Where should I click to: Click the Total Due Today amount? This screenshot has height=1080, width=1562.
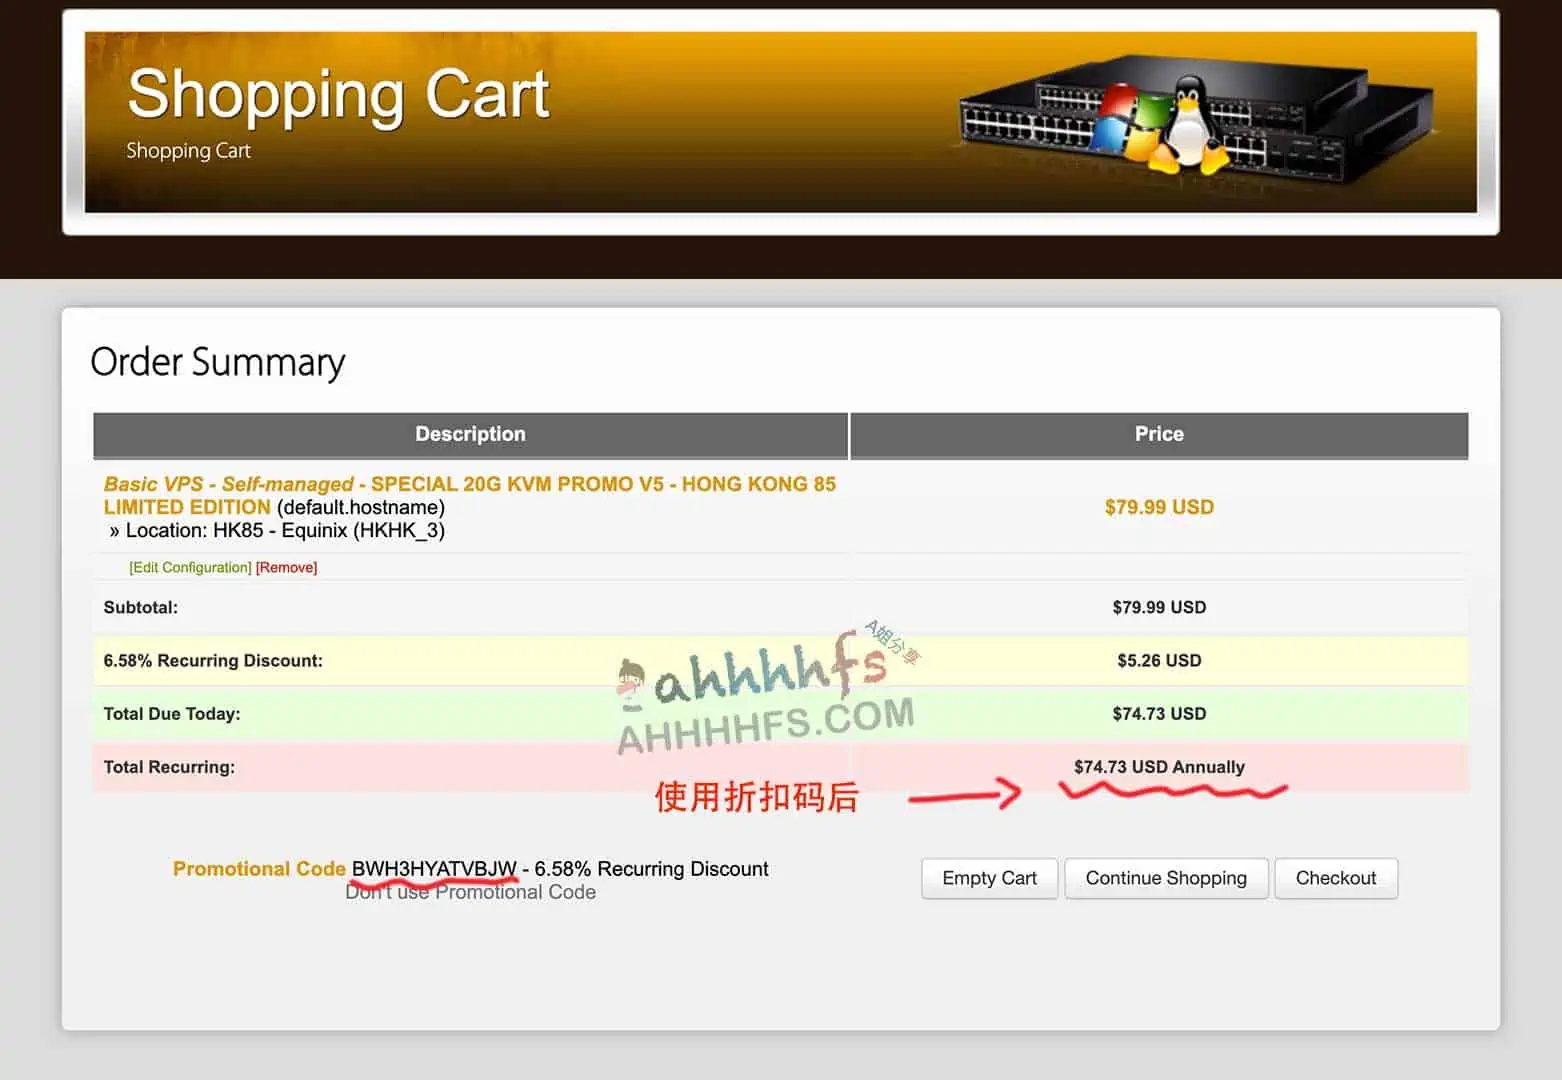coord(1158,713)
